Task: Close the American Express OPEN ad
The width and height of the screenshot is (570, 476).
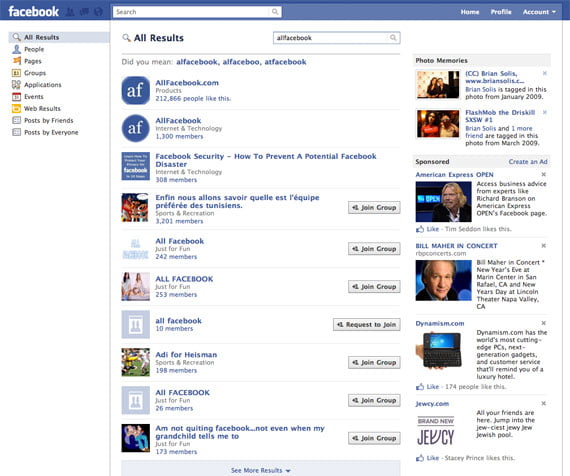Action: pyautogui.click(x=543, y=175)
